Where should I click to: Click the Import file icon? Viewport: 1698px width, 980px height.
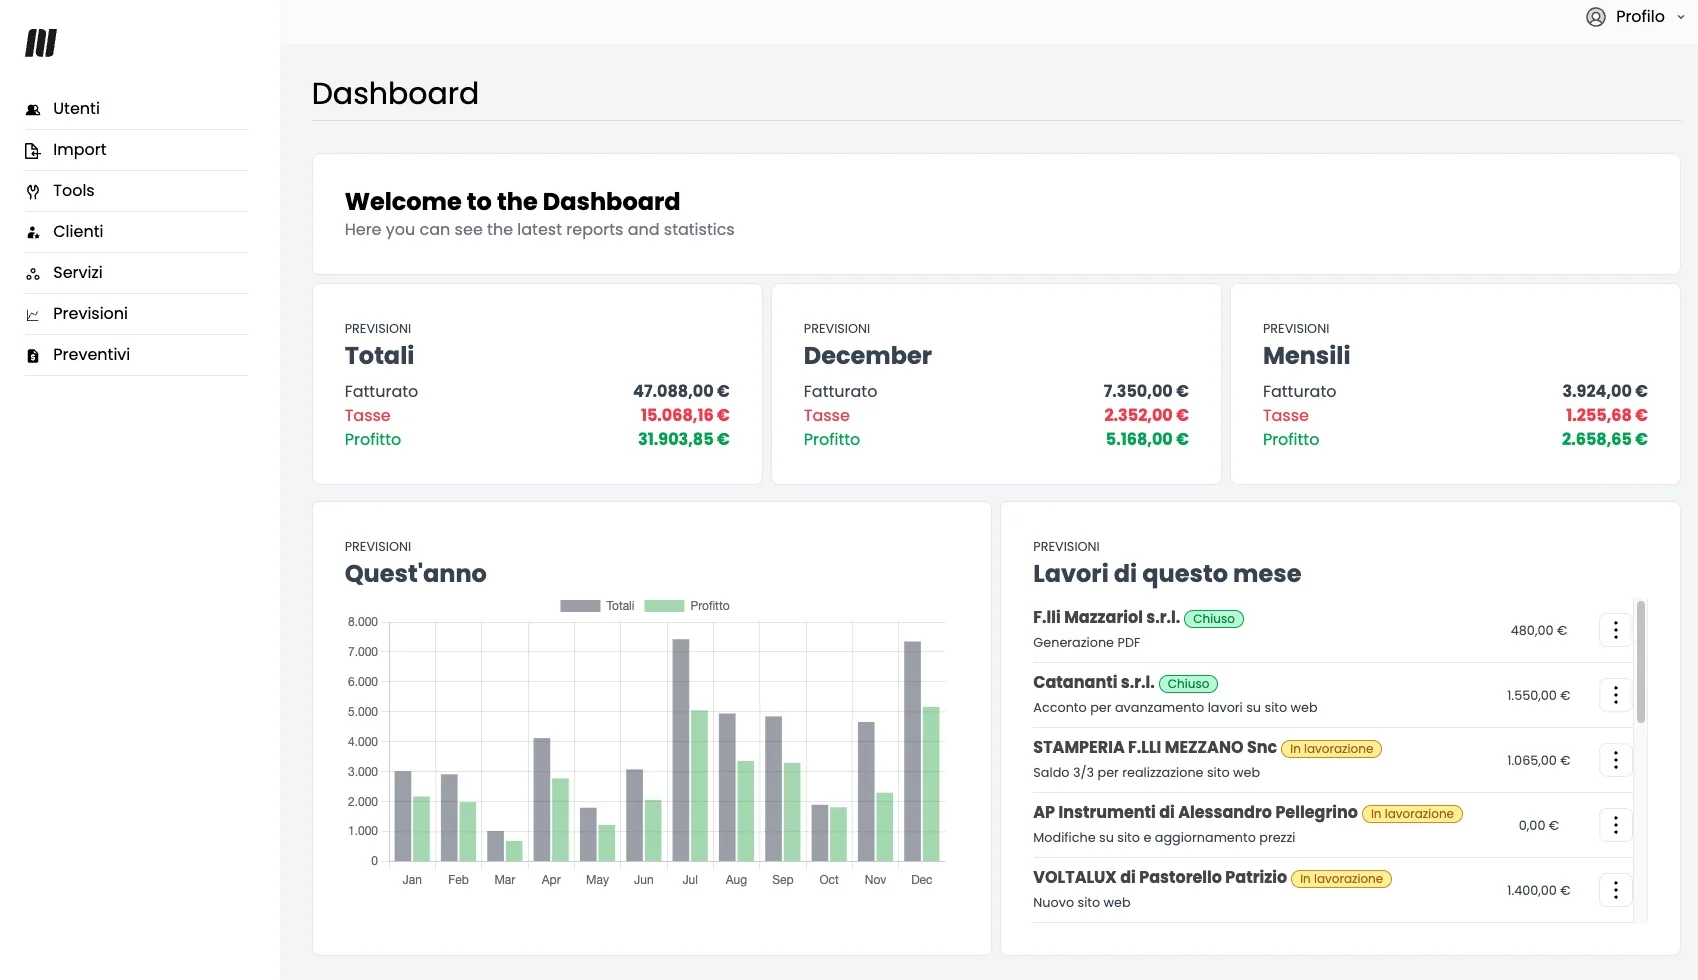pos(33,150)
